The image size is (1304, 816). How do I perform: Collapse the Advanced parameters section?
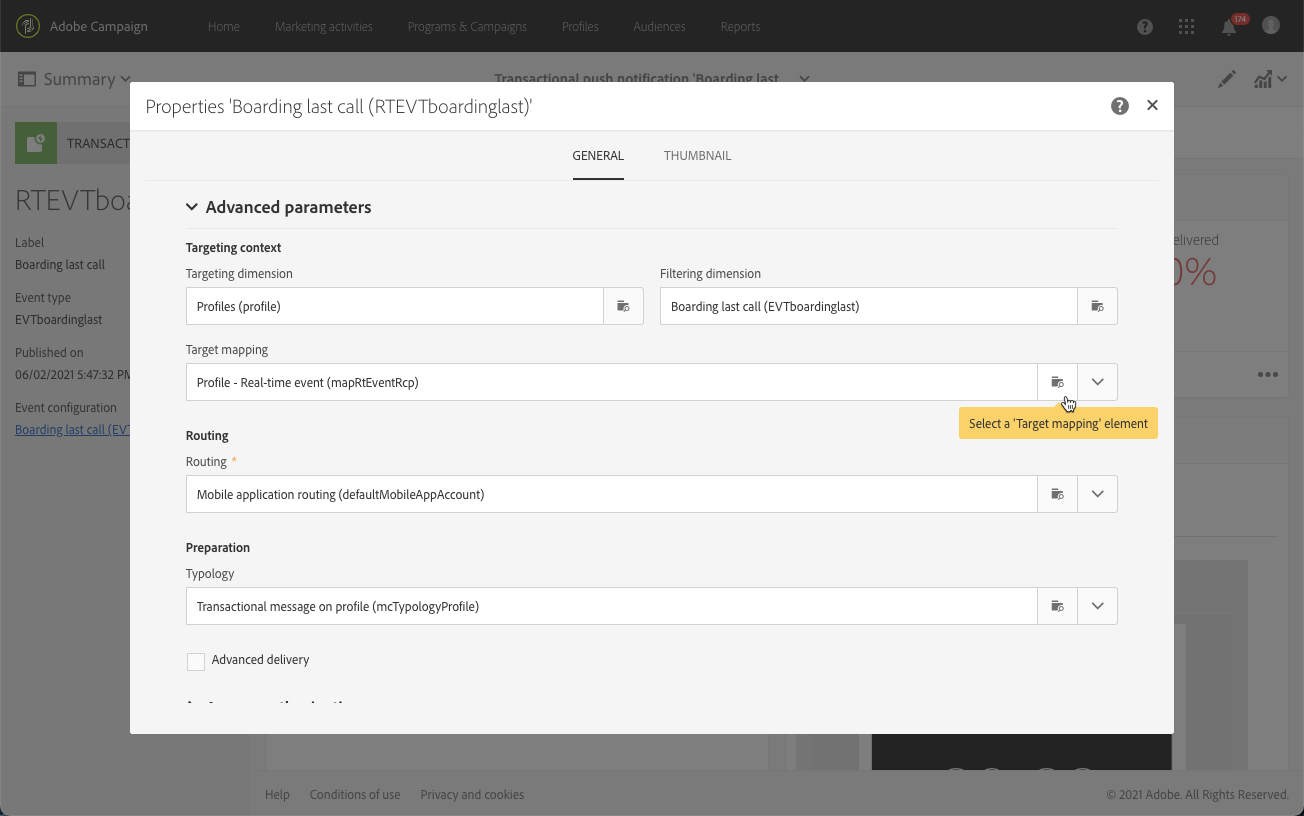(192, 208)
